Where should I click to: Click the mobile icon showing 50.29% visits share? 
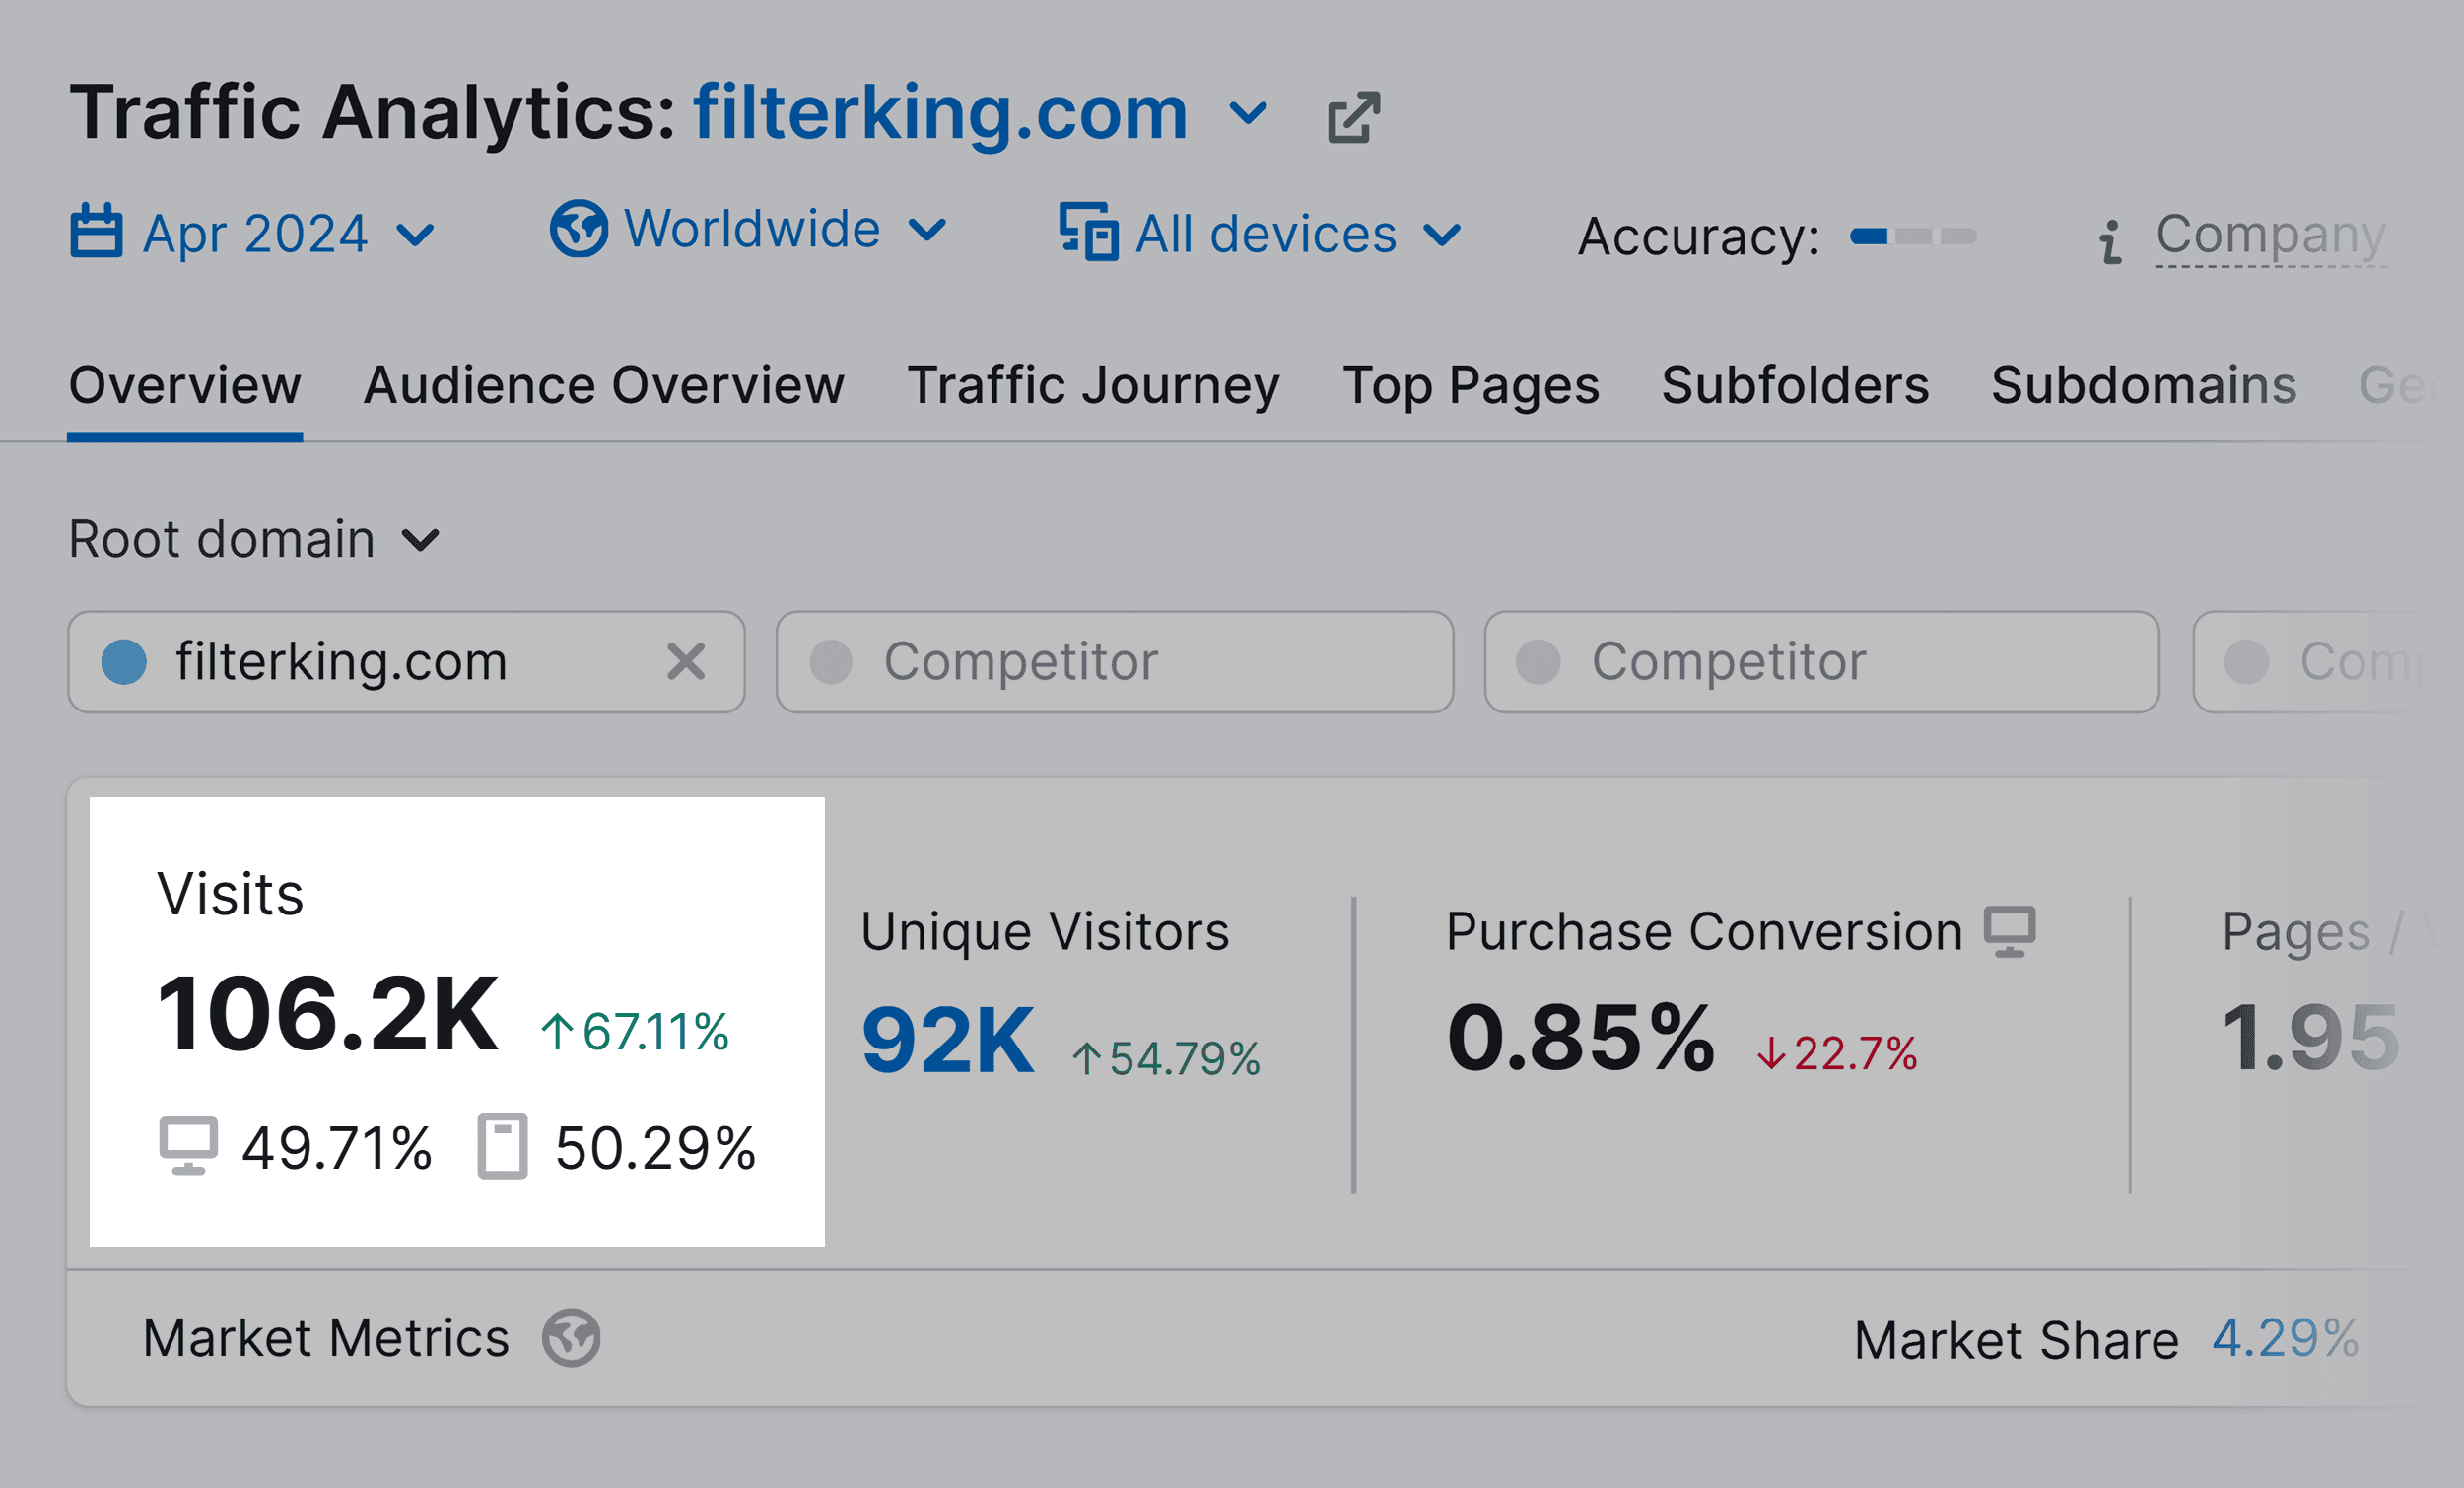(504, 1146)
